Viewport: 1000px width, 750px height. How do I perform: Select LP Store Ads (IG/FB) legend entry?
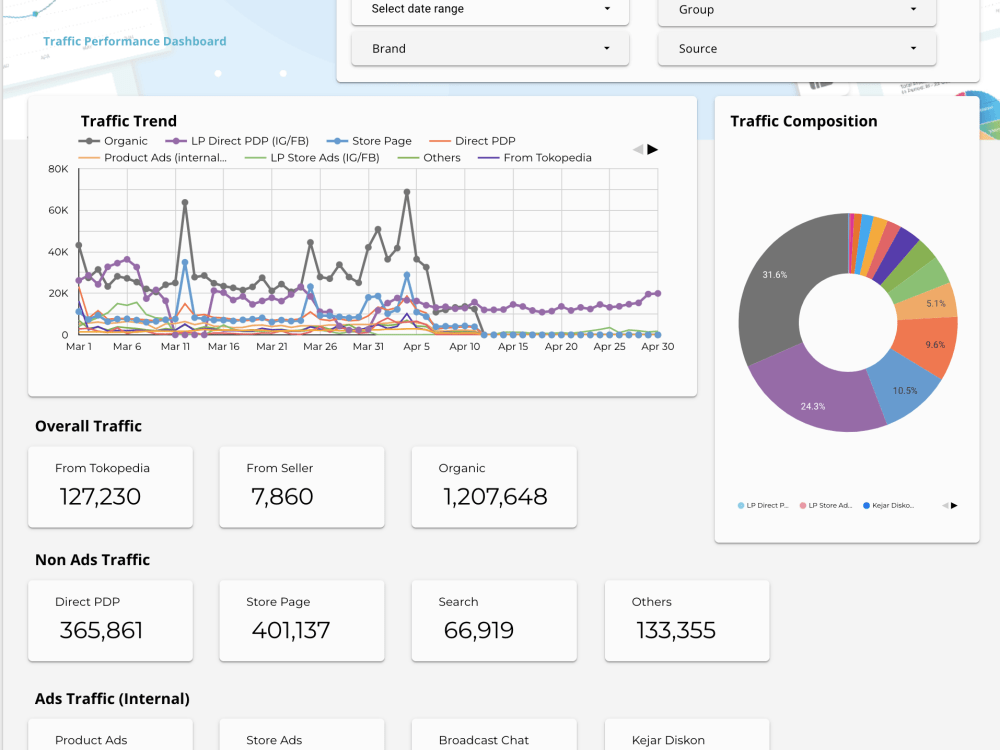[x=312, y=158]
